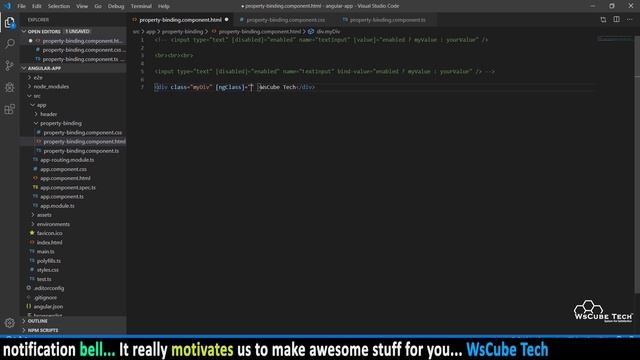The image size is (640, 360).
Task: Open the editor More Actions ellipsis
Action: pyautogui.click(x=629, y=20)
